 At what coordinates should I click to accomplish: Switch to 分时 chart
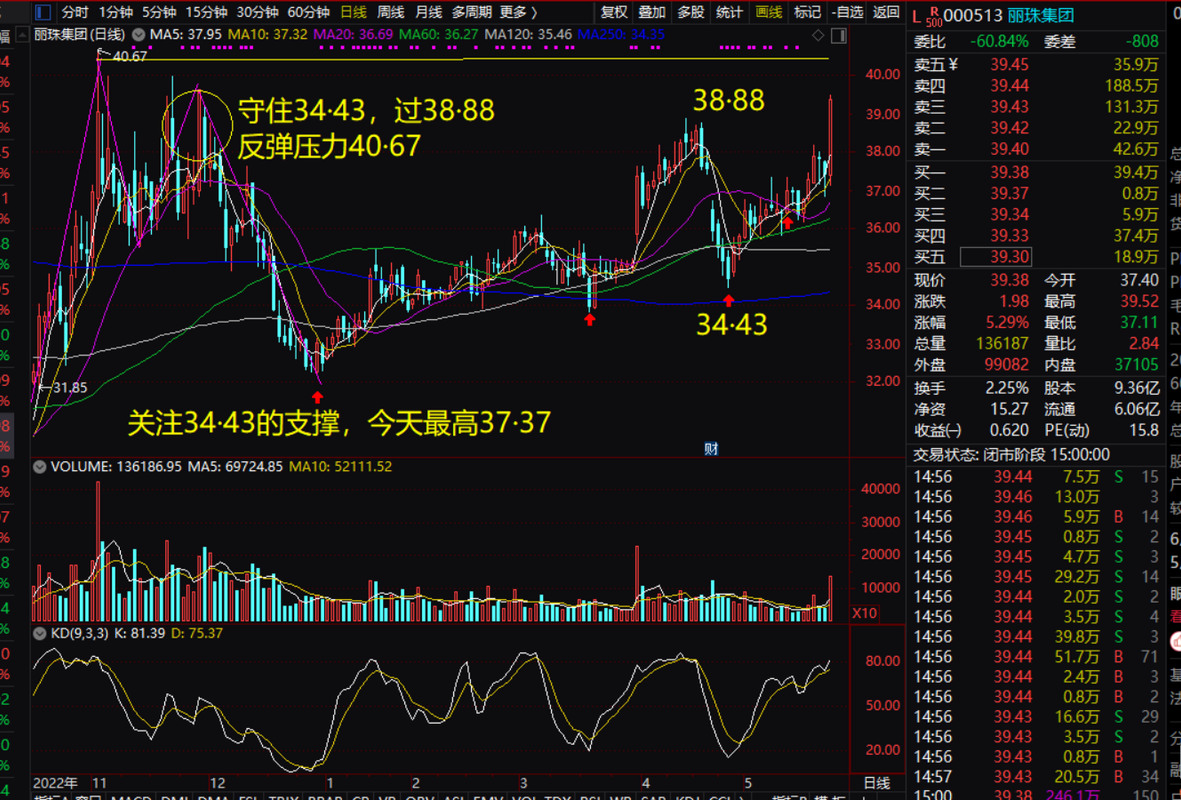[75, 12]
